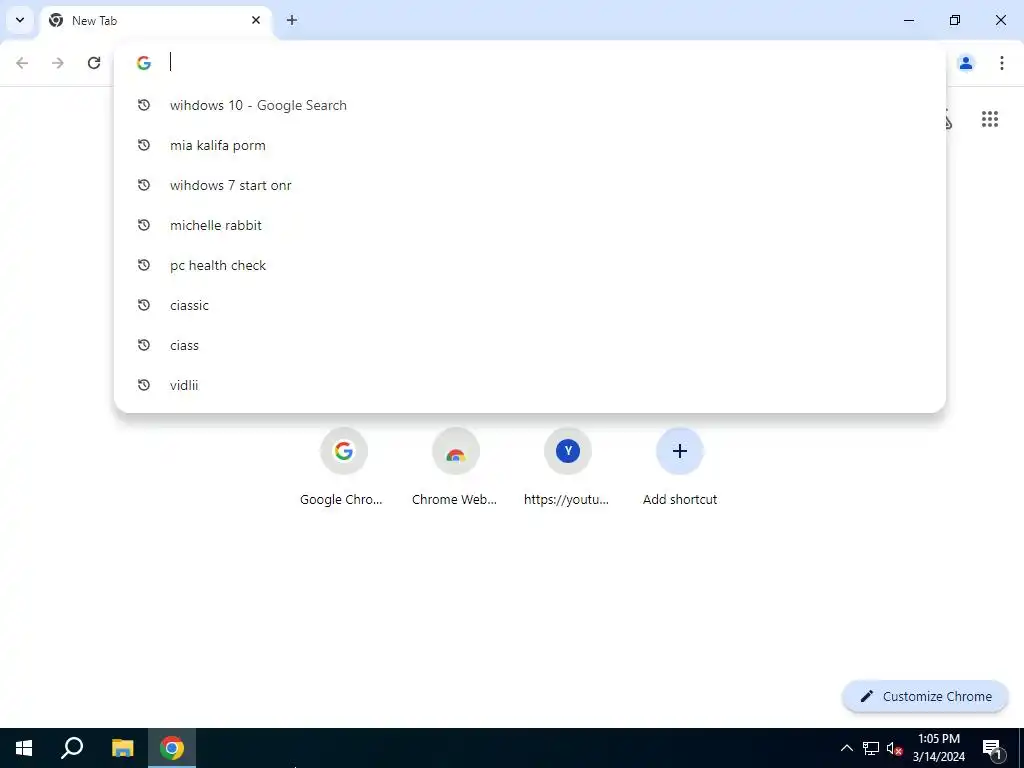Viewport: 1024px width, 768px height.
Task: Open the notification center icon
Action: (992, 748)
